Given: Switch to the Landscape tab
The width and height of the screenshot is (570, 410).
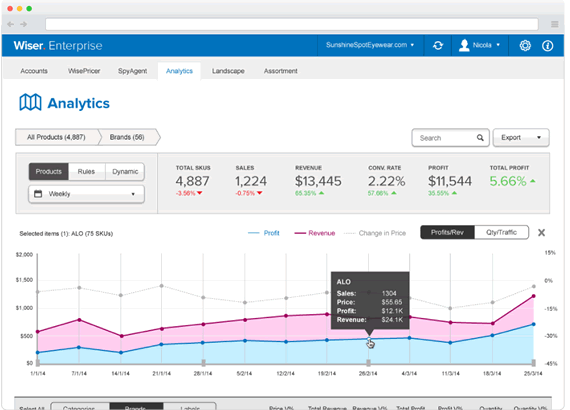Looking at the screenshot, I should 228,71.
